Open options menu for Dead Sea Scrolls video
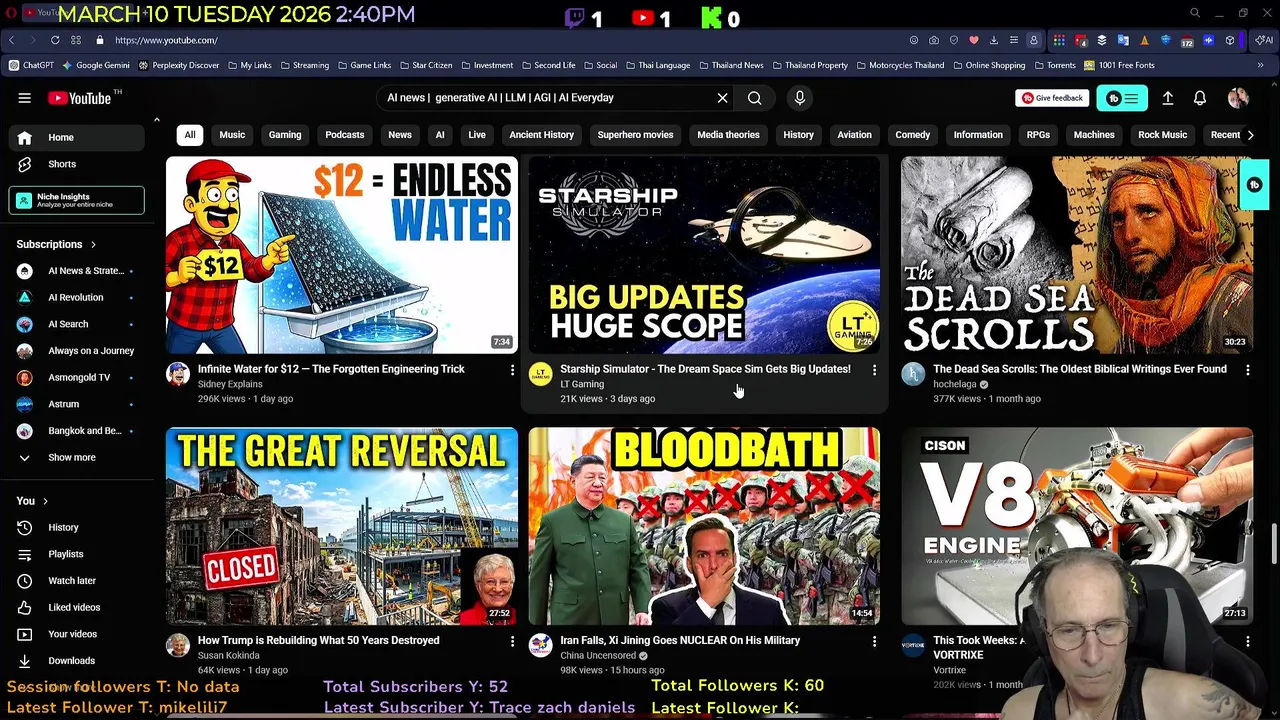The height and width of the screenshot is (720, 1280). tap(1247, 370)
